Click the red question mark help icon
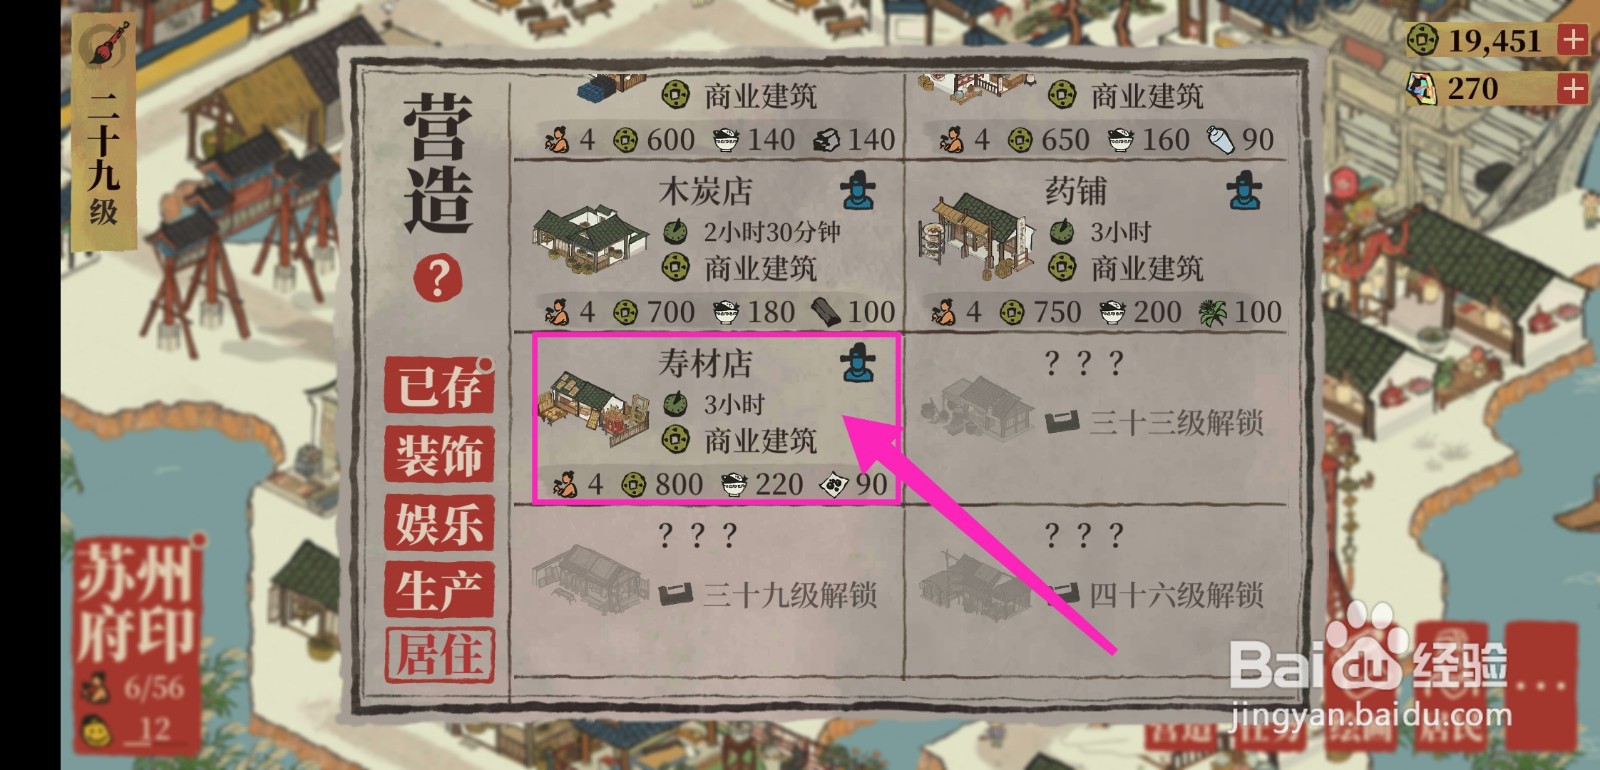The width and height of the screenshot is (1600, 770). 438,278
